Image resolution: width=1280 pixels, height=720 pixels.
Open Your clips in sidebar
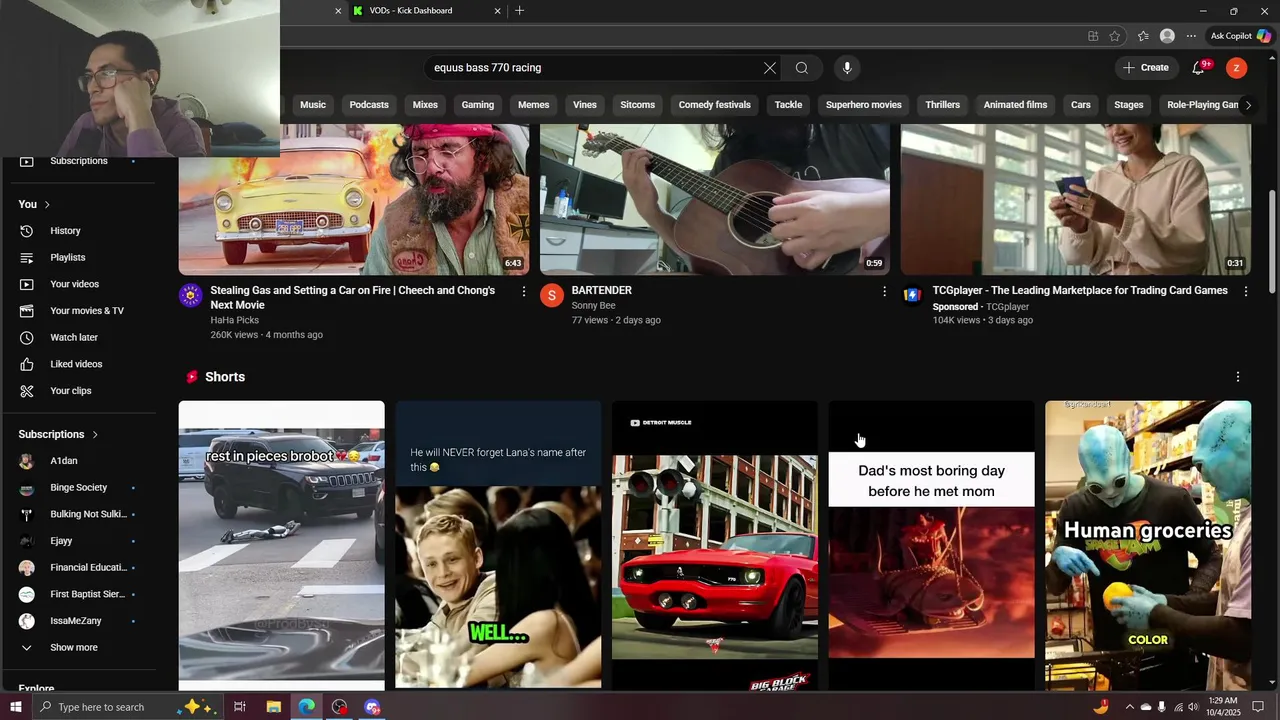78,391
